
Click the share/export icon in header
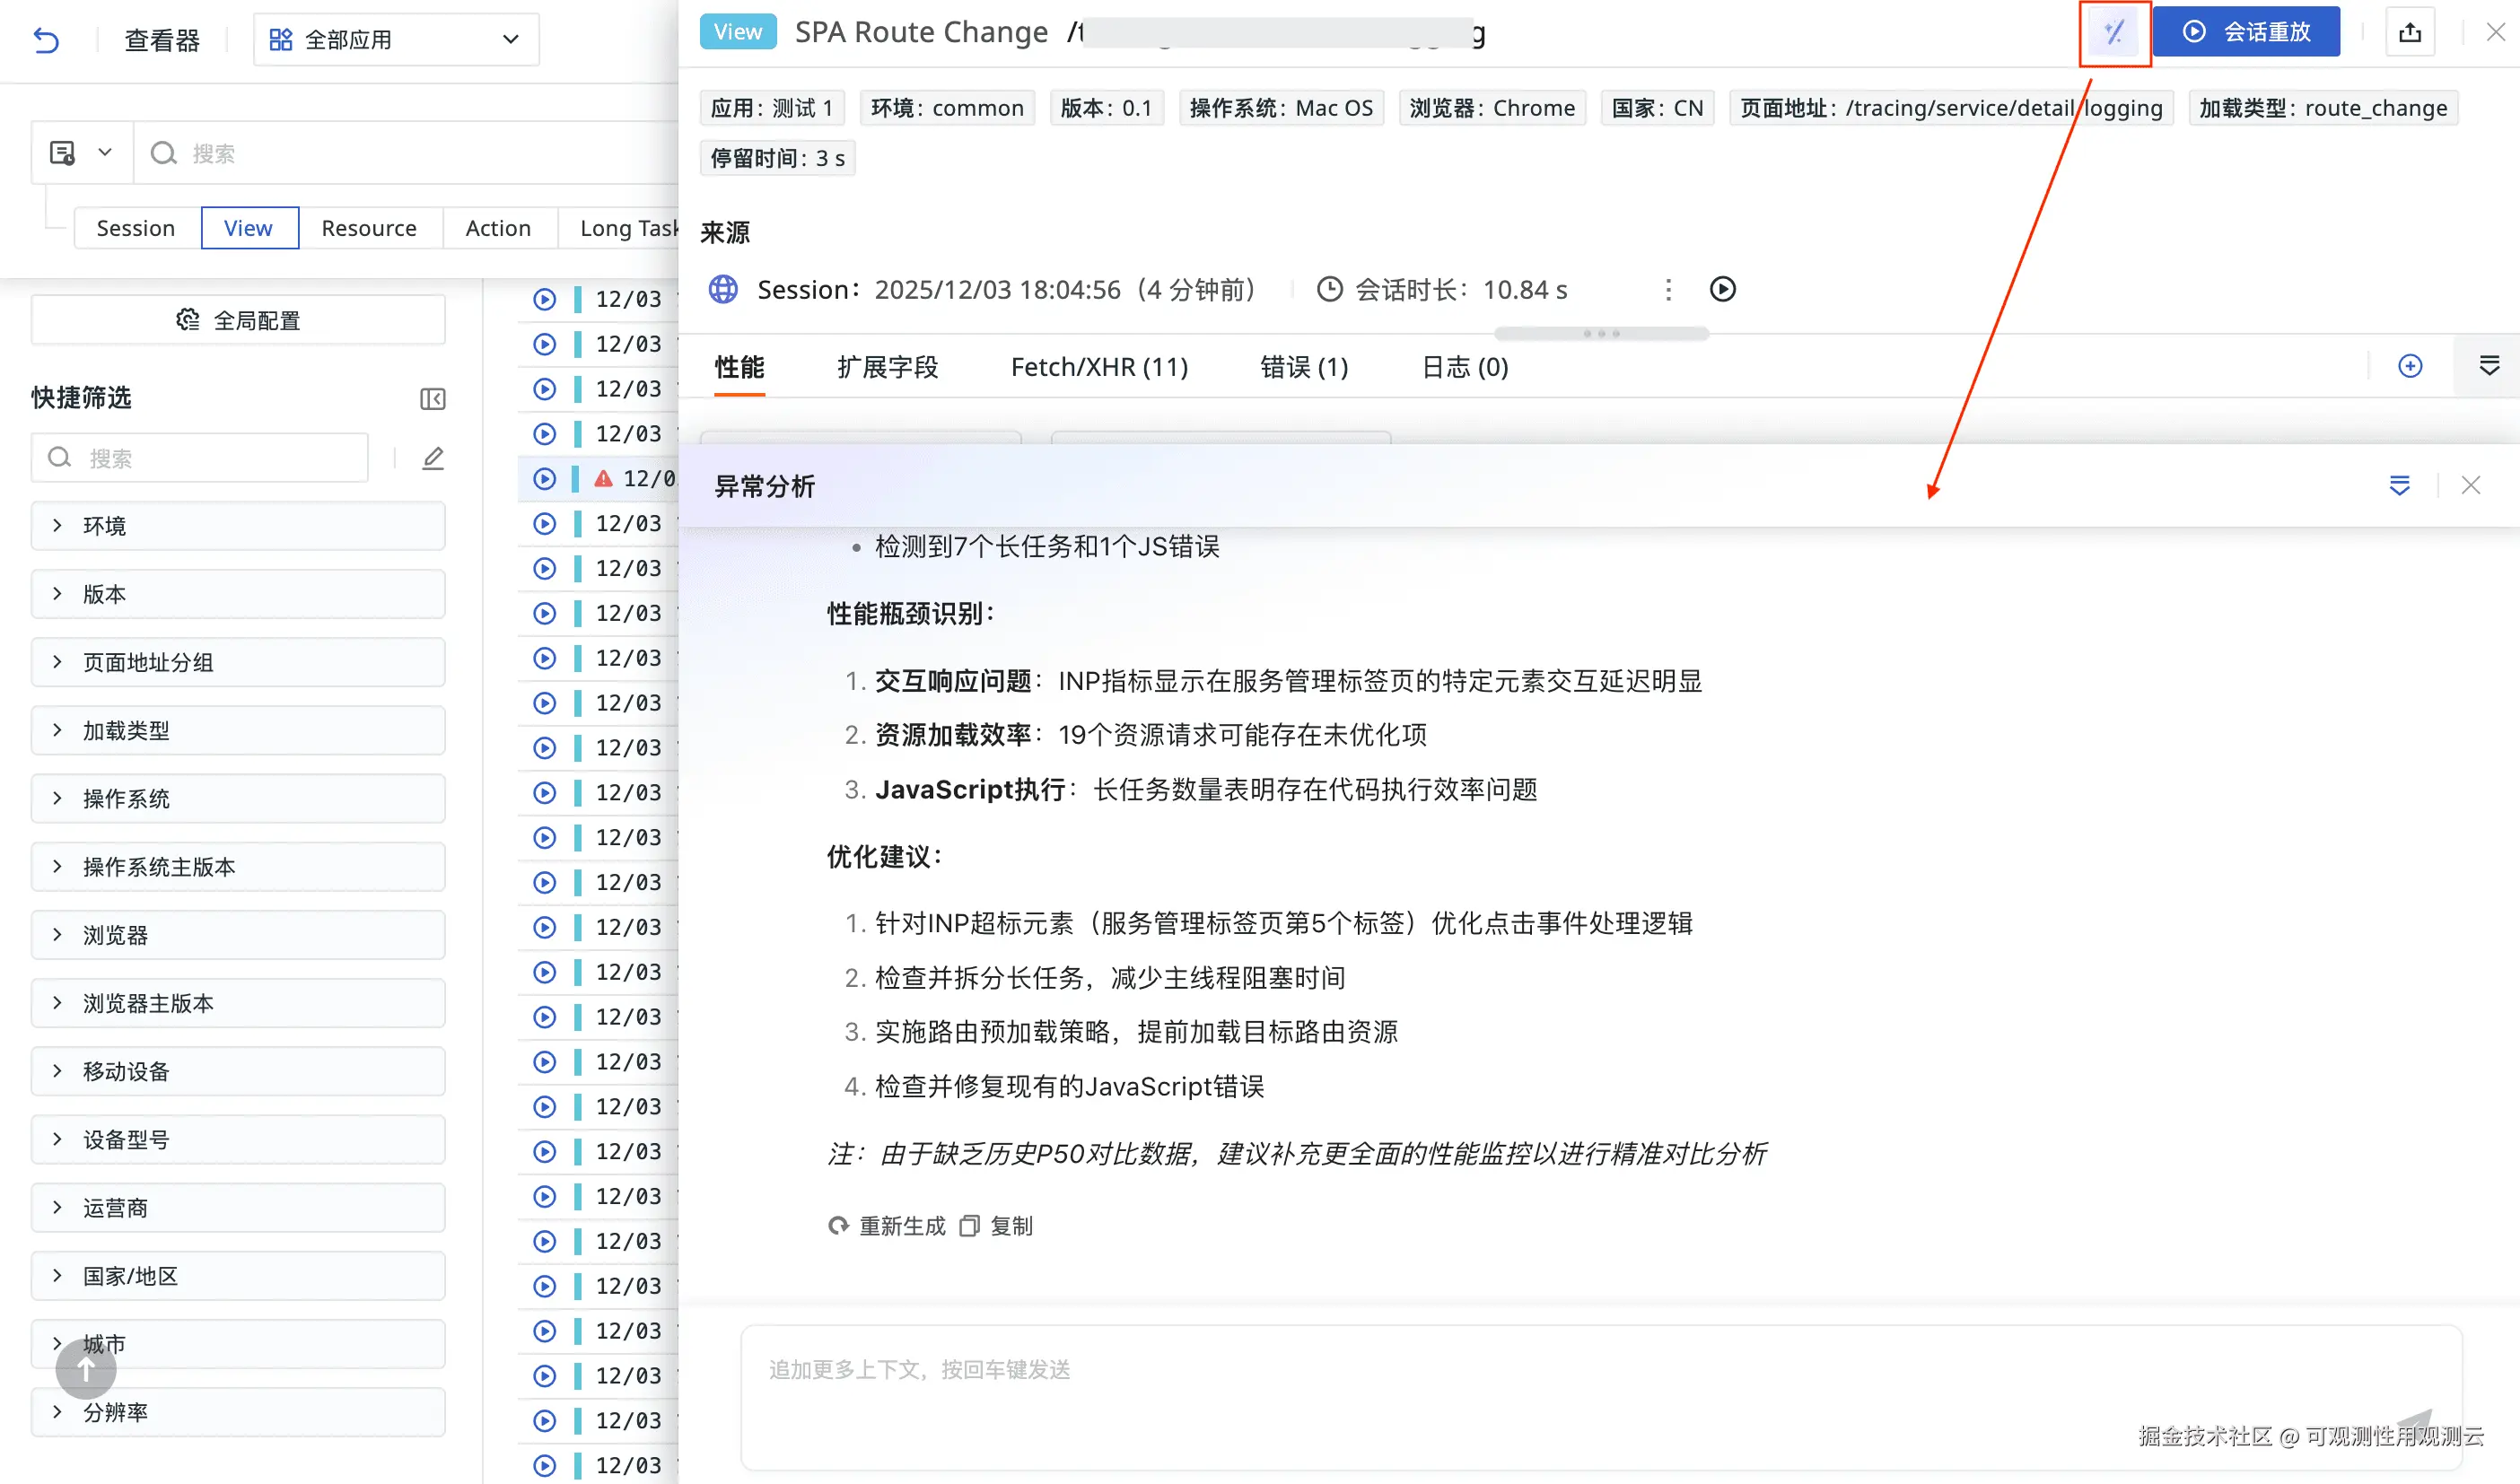click(x=2409, y=32)
